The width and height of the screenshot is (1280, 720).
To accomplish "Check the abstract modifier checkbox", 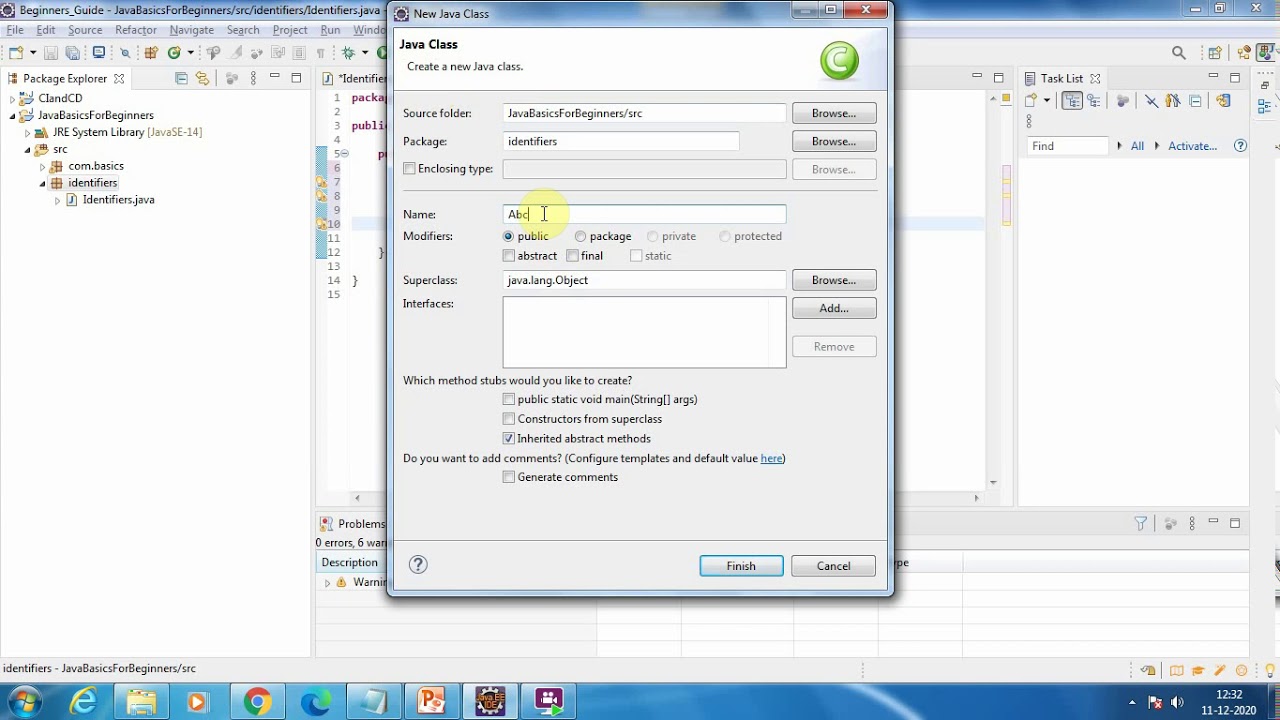I will tap(509, 256).
